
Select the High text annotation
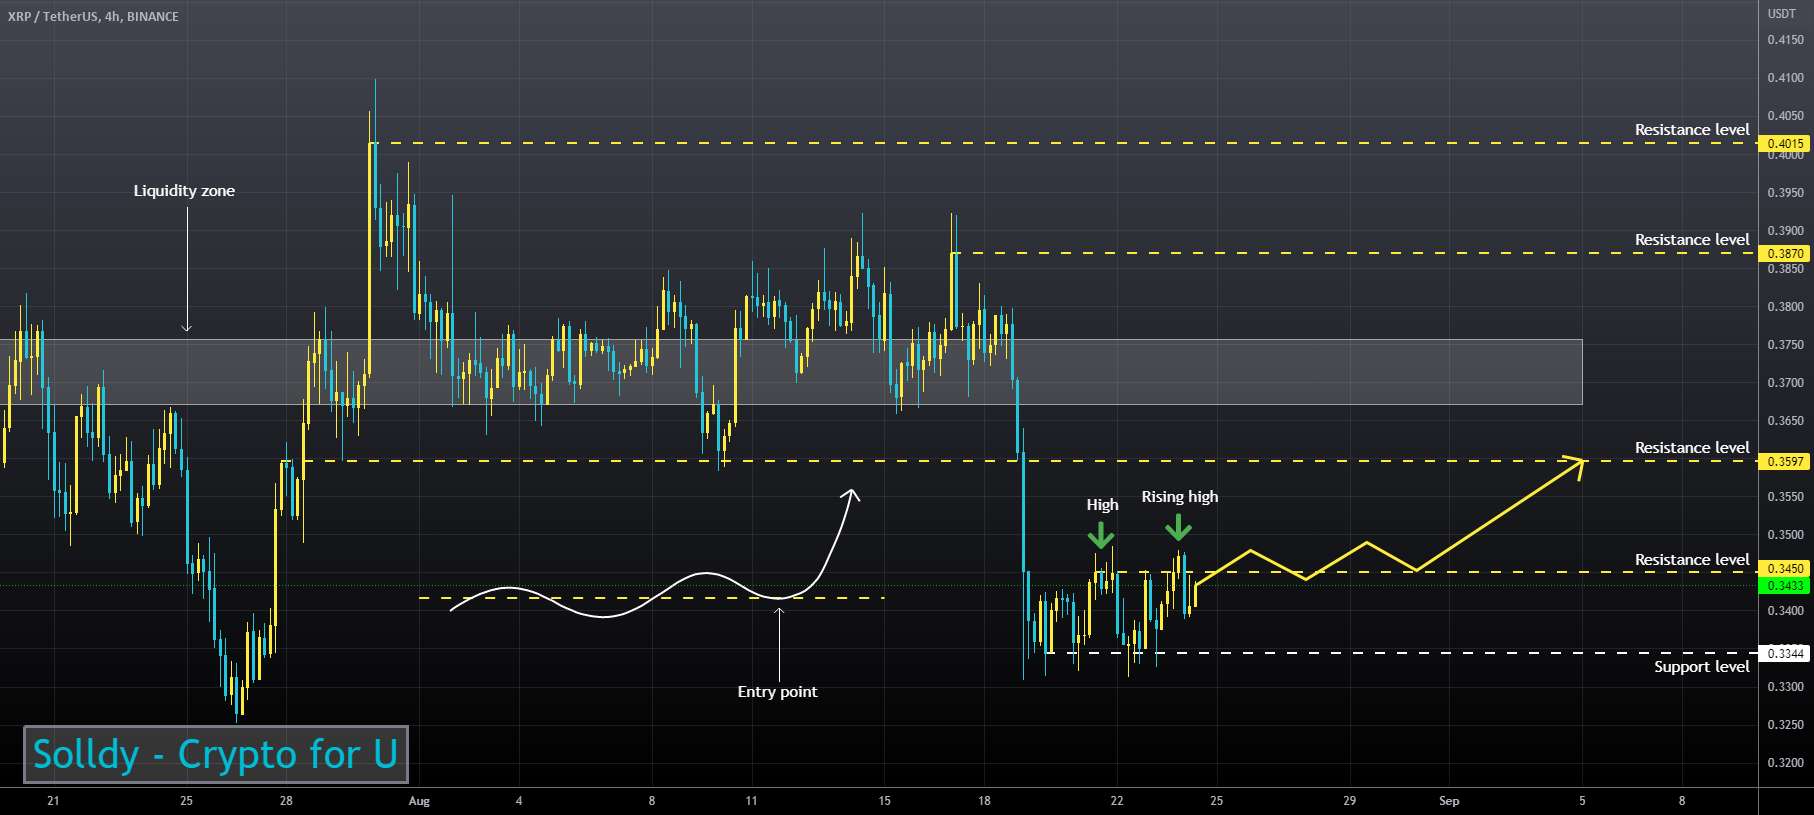click(1102, 505)
